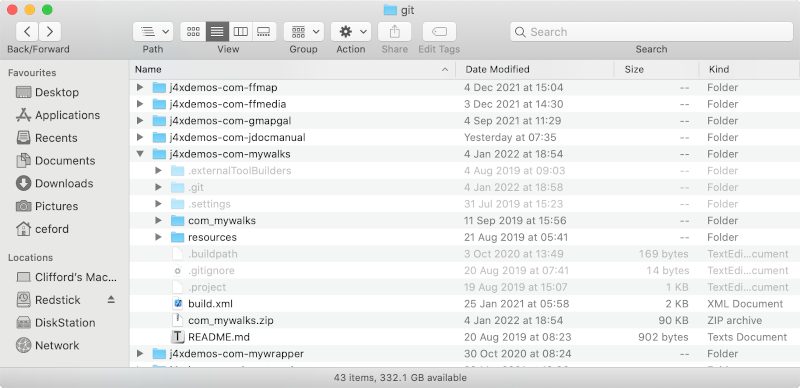Click the git folder icon in title bar
The width and height of the screenshot is (800, 388).
coord(390,10)
